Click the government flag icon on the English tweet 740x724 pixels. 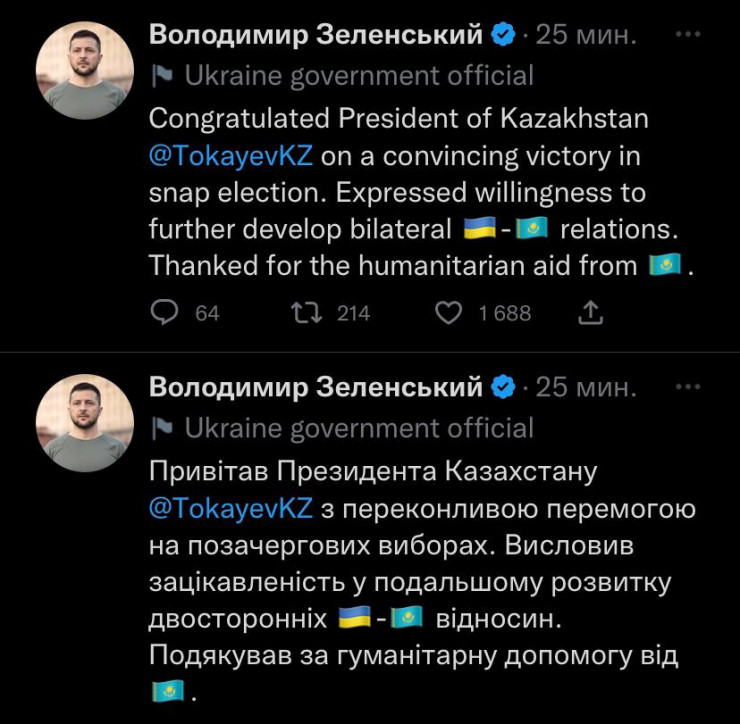point(162,76)
